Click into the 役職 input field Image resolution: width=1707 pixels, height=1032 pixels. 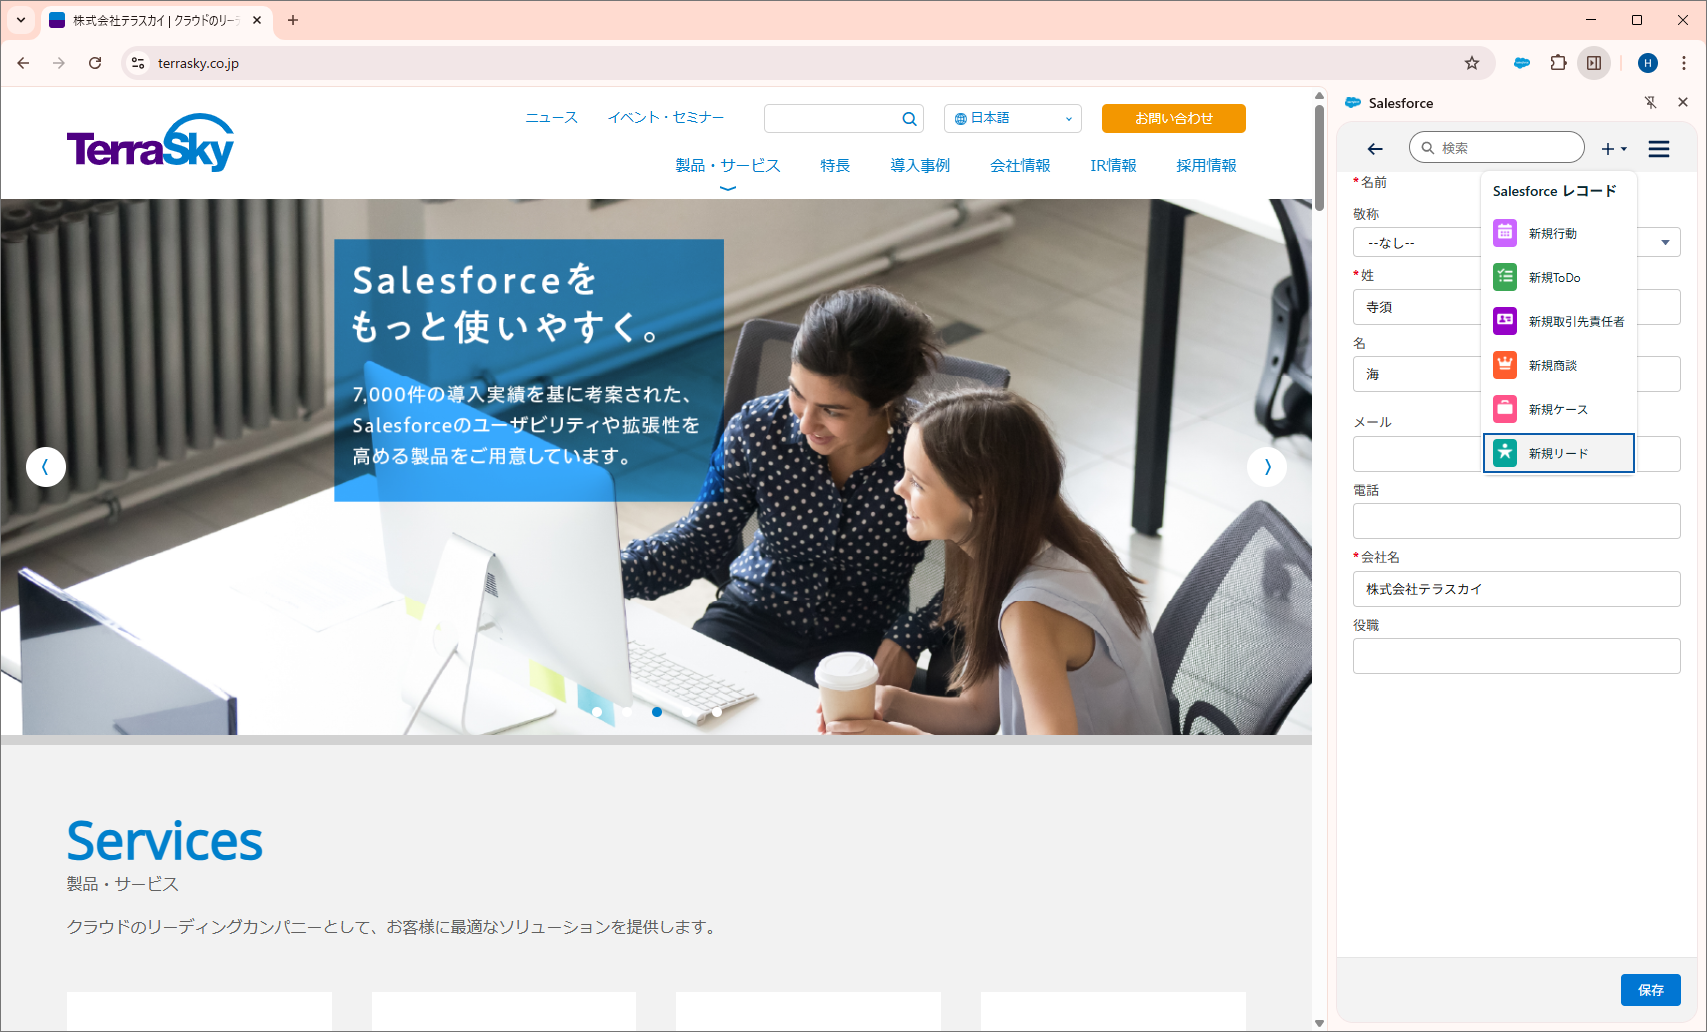pos(1516,656)
